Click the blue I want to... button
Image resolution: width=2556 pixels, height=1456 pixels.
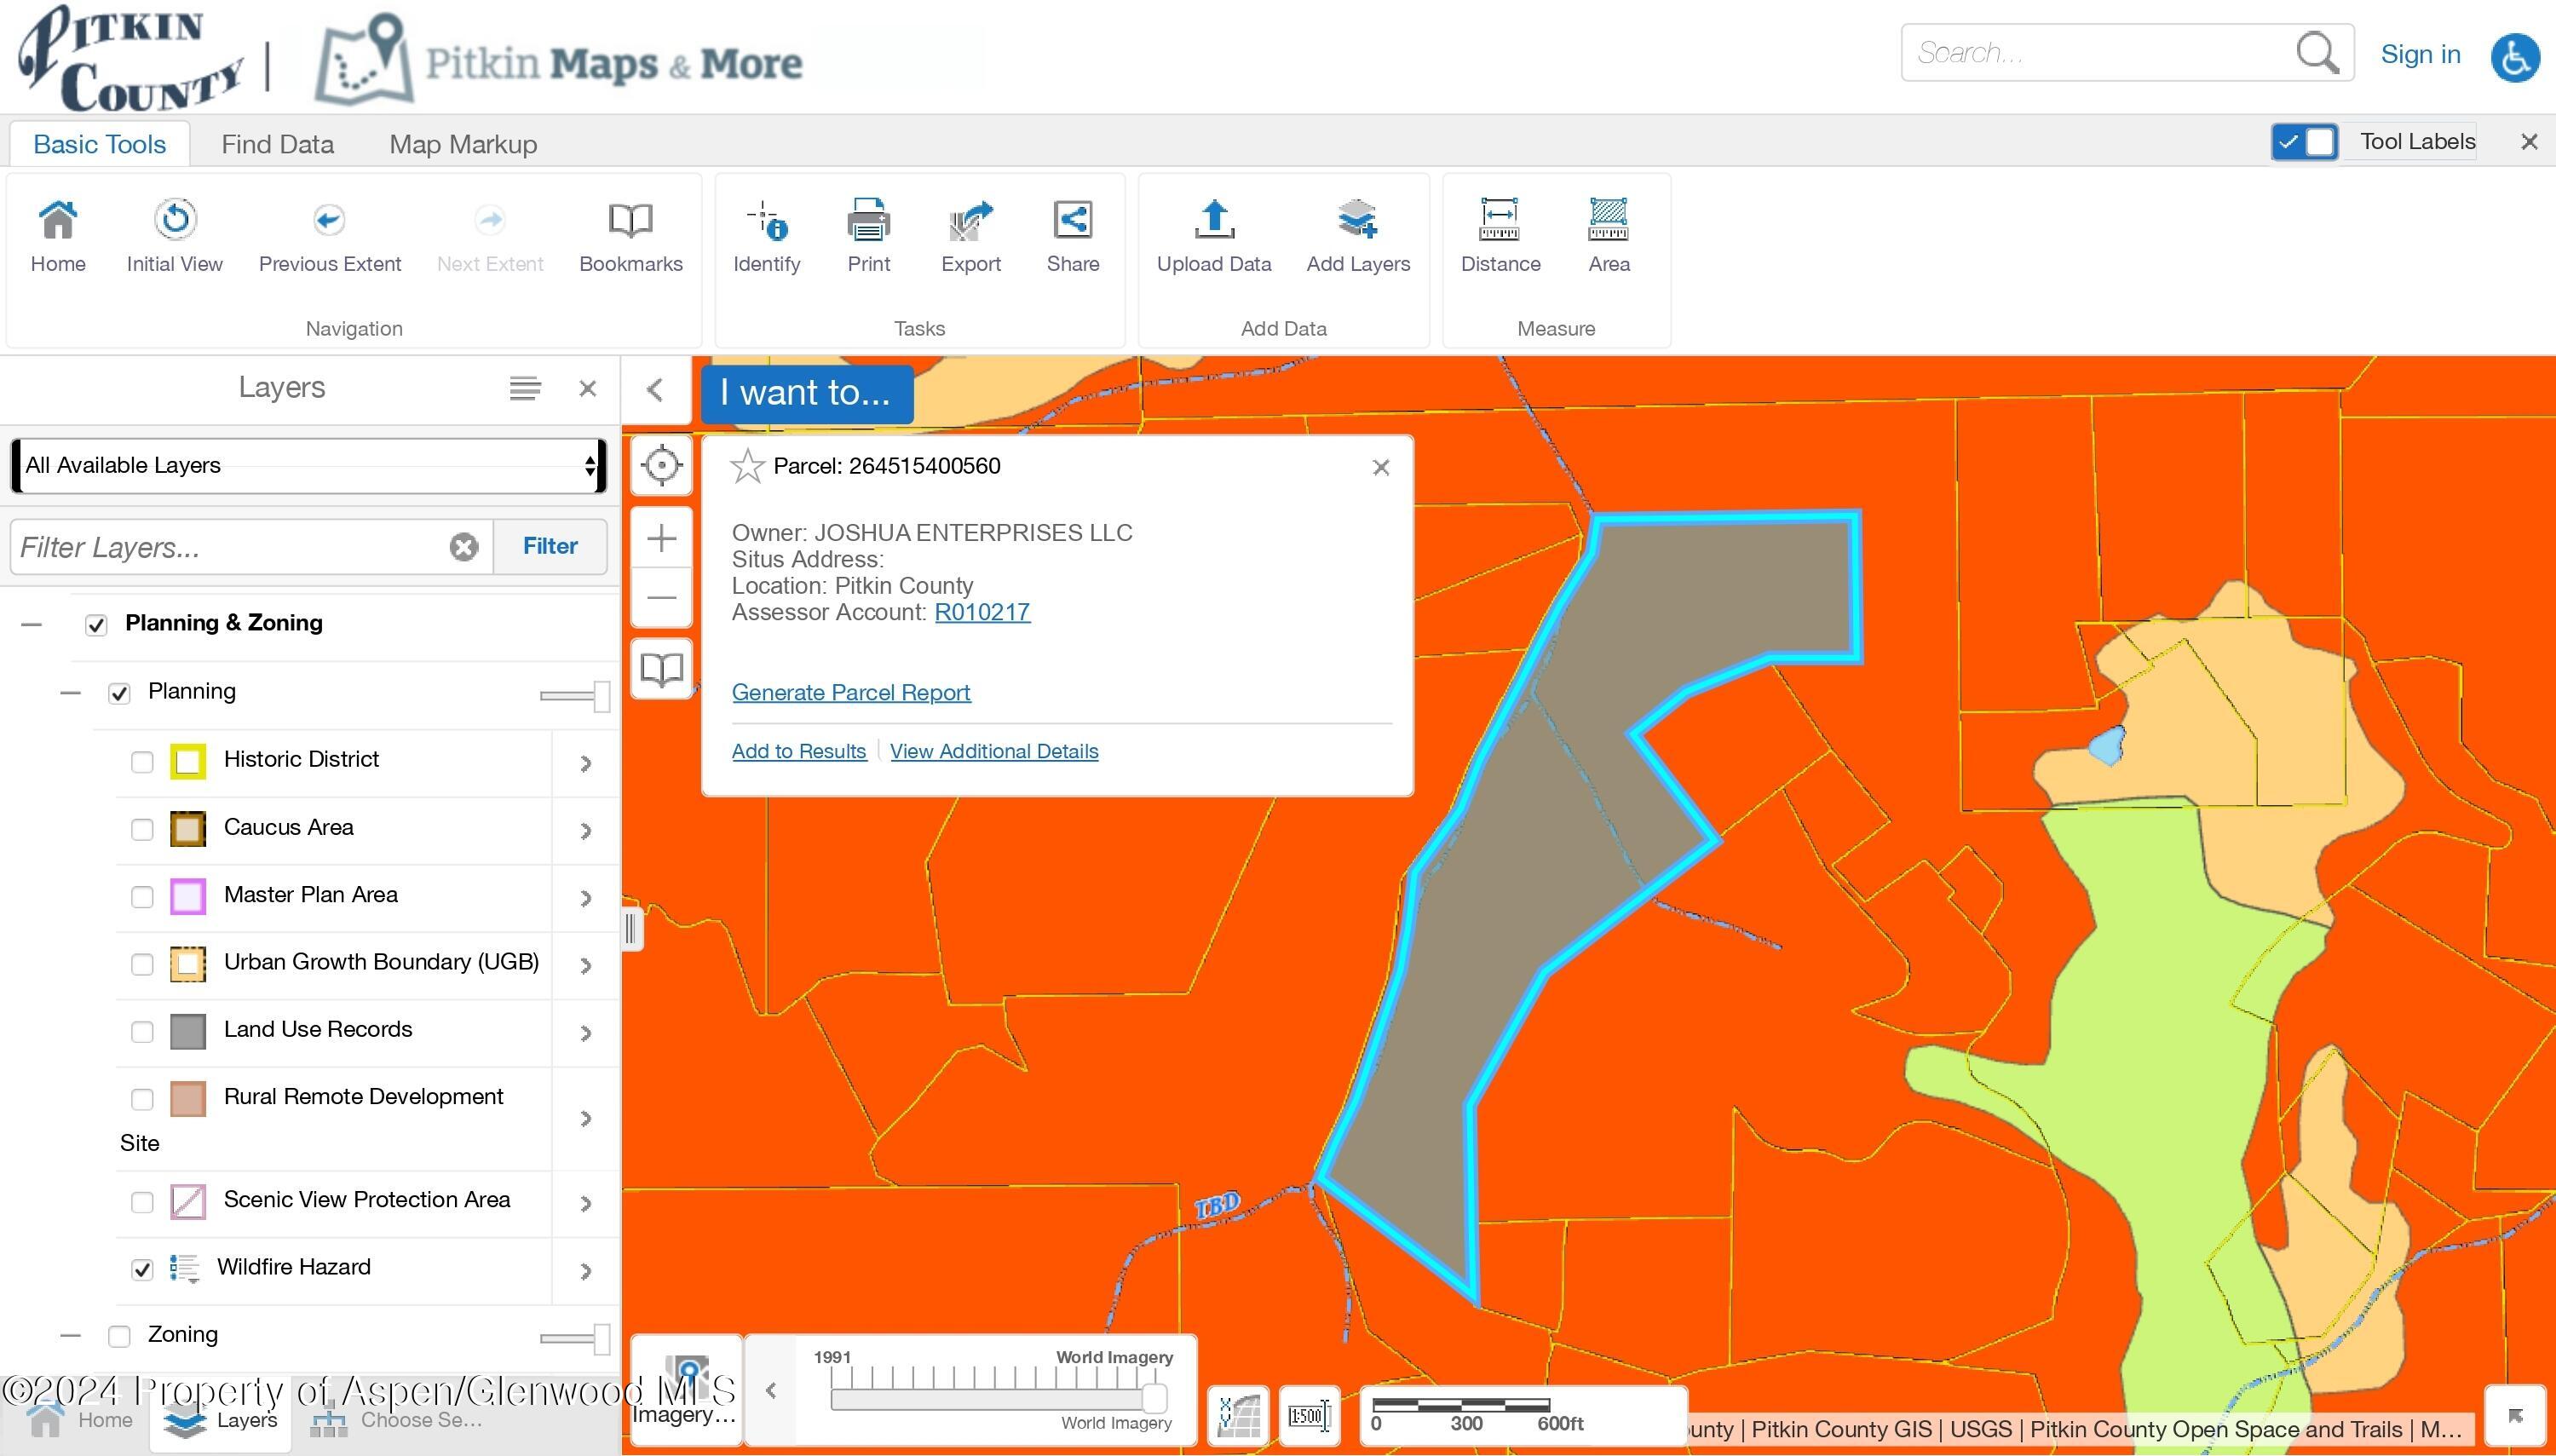pyautogui.click(x=805, y=392)
